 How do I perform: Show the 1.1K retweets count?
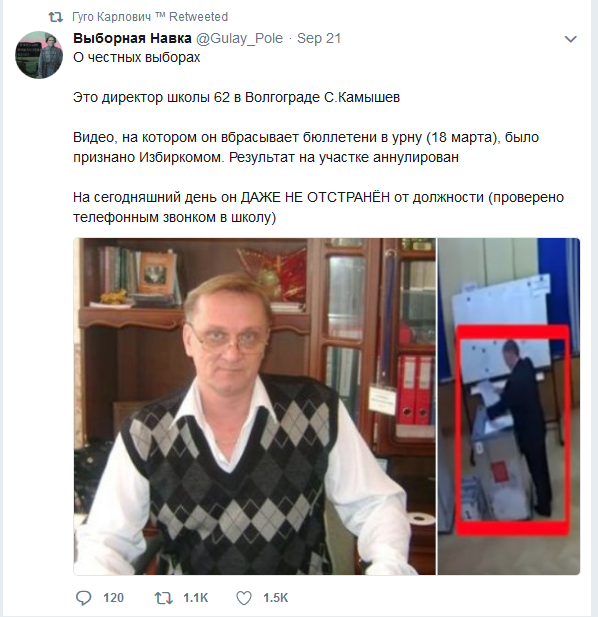coord(195,598)
